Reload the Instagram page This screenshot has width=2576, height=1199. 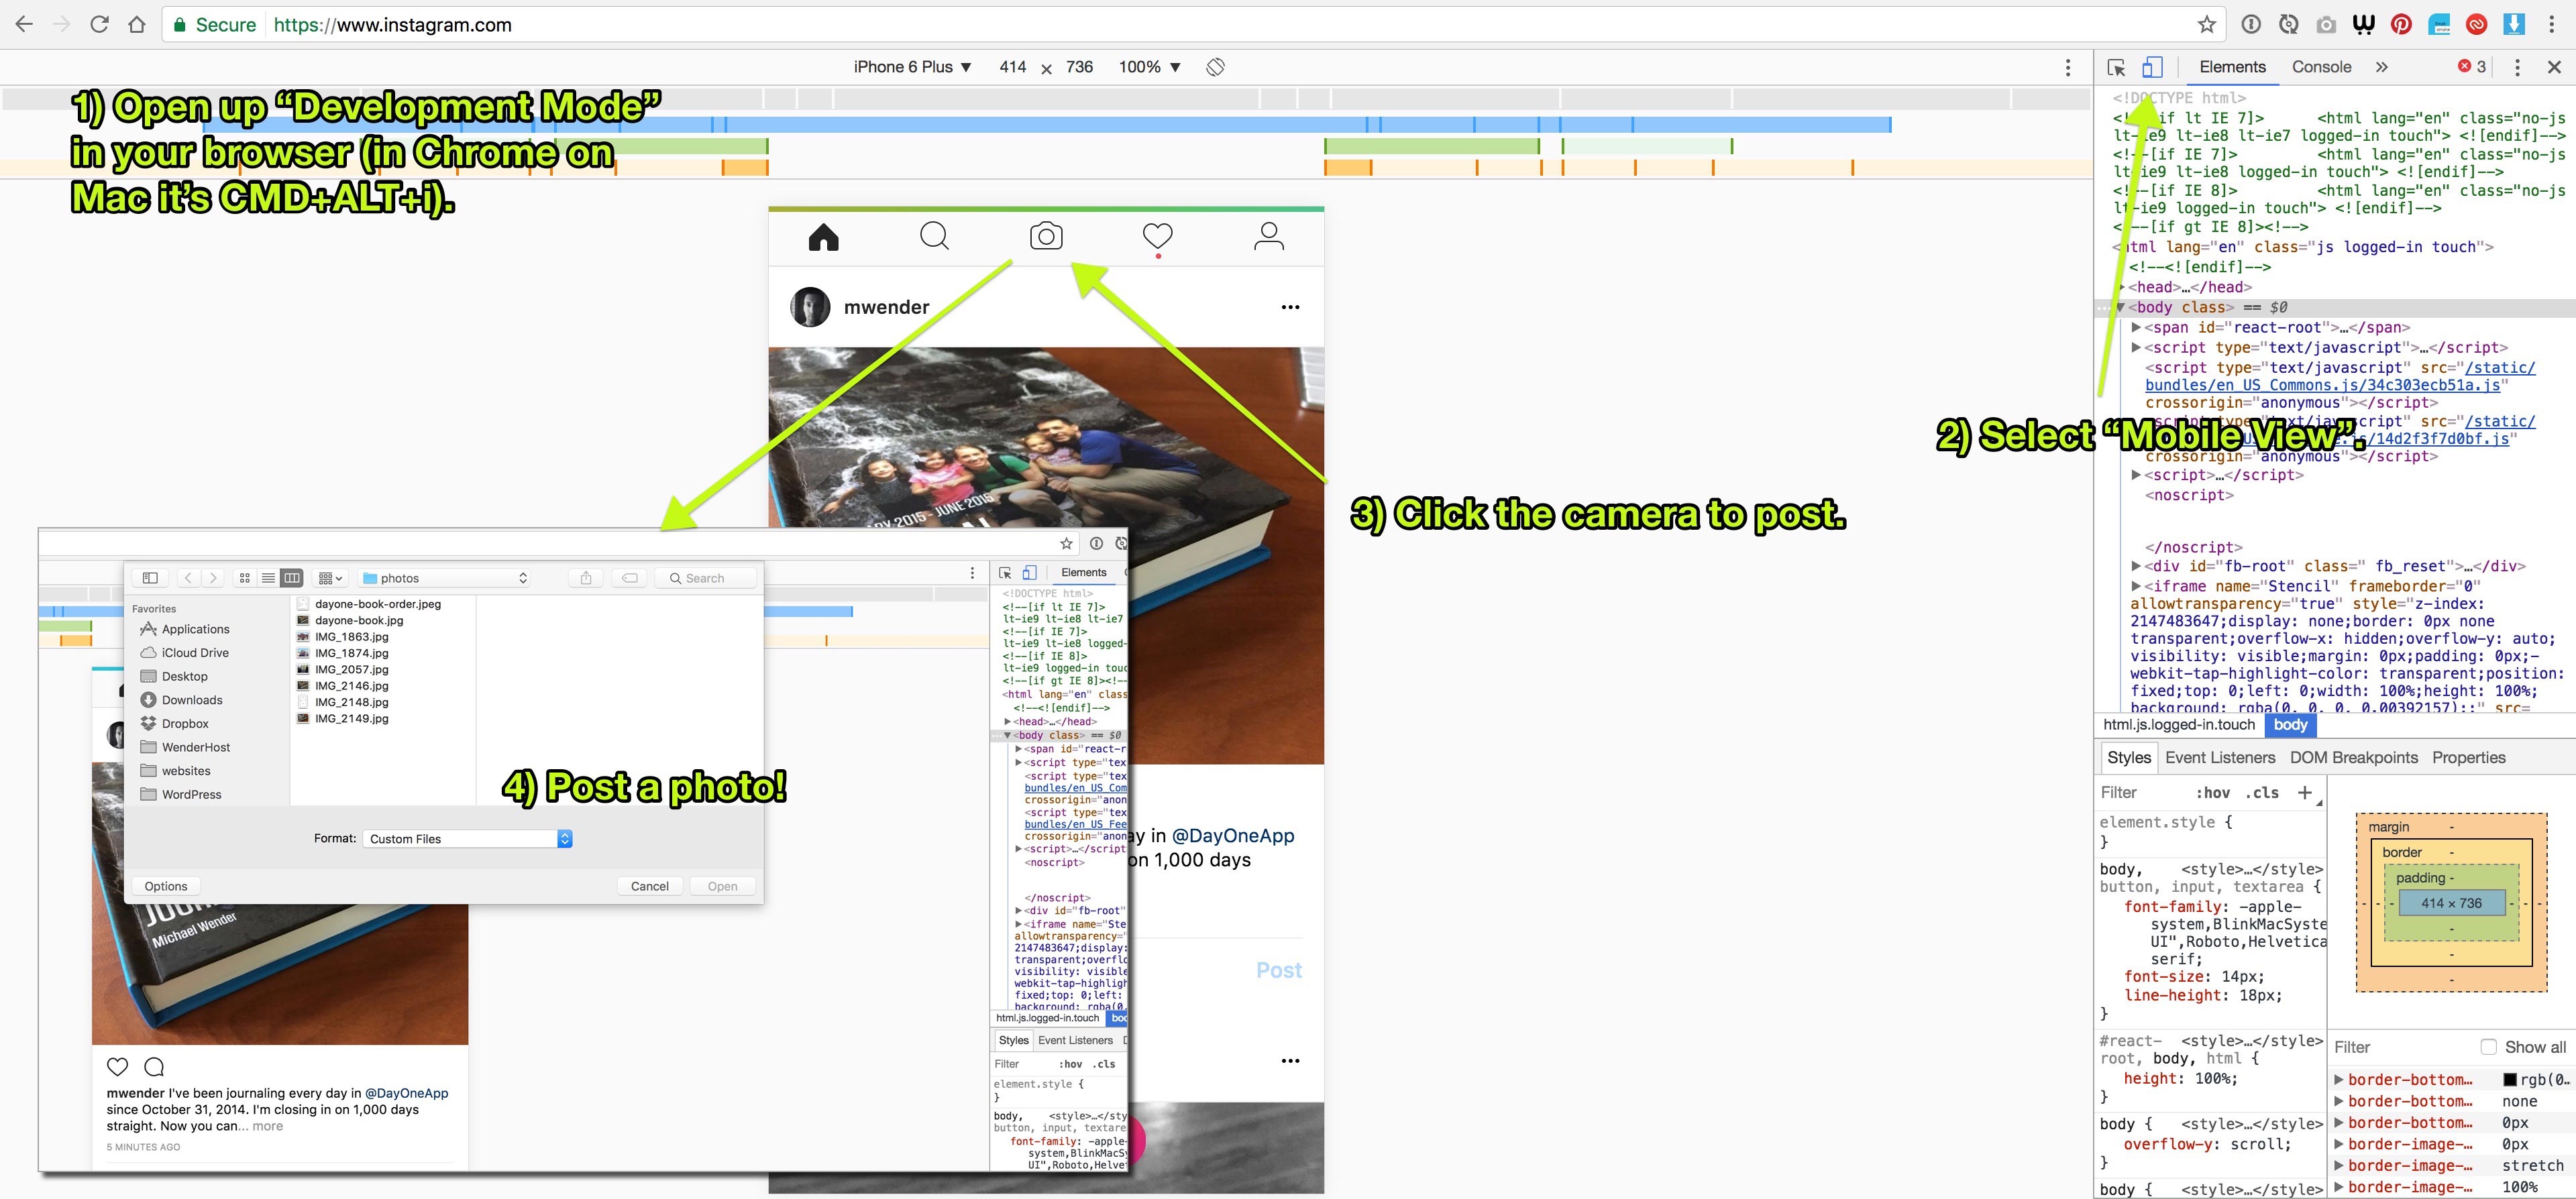(x=99, y=24)
